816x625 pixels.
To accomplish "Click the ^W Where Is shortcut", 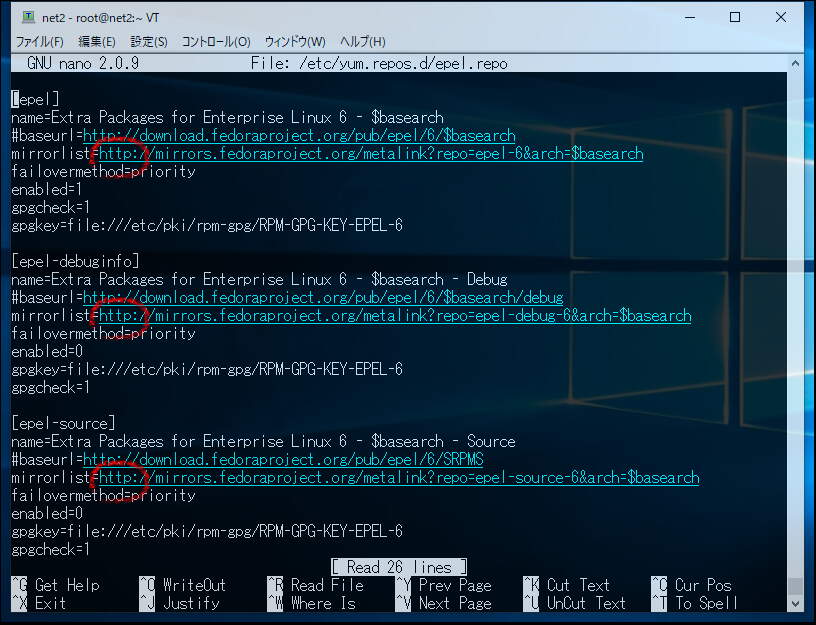I will tap(311, 603).
